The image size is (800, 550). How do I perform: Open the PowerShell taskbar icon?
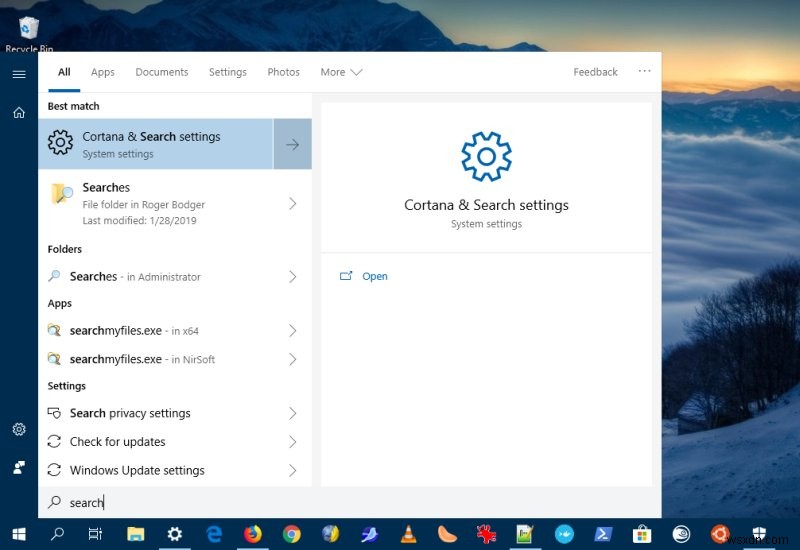click(604, 534)
